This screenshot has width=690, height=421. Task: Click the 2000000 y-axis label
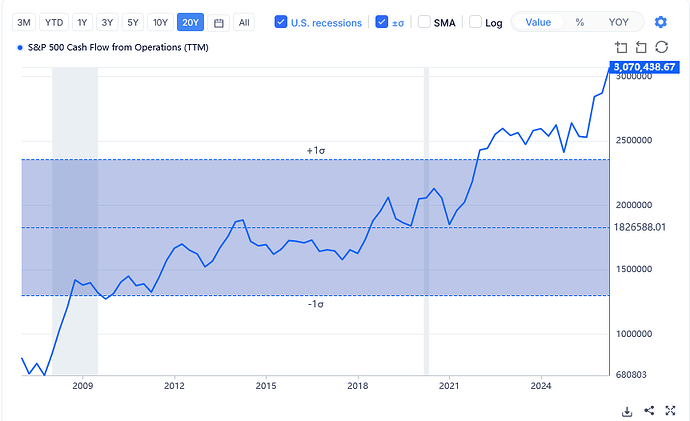tap(634, 205)
